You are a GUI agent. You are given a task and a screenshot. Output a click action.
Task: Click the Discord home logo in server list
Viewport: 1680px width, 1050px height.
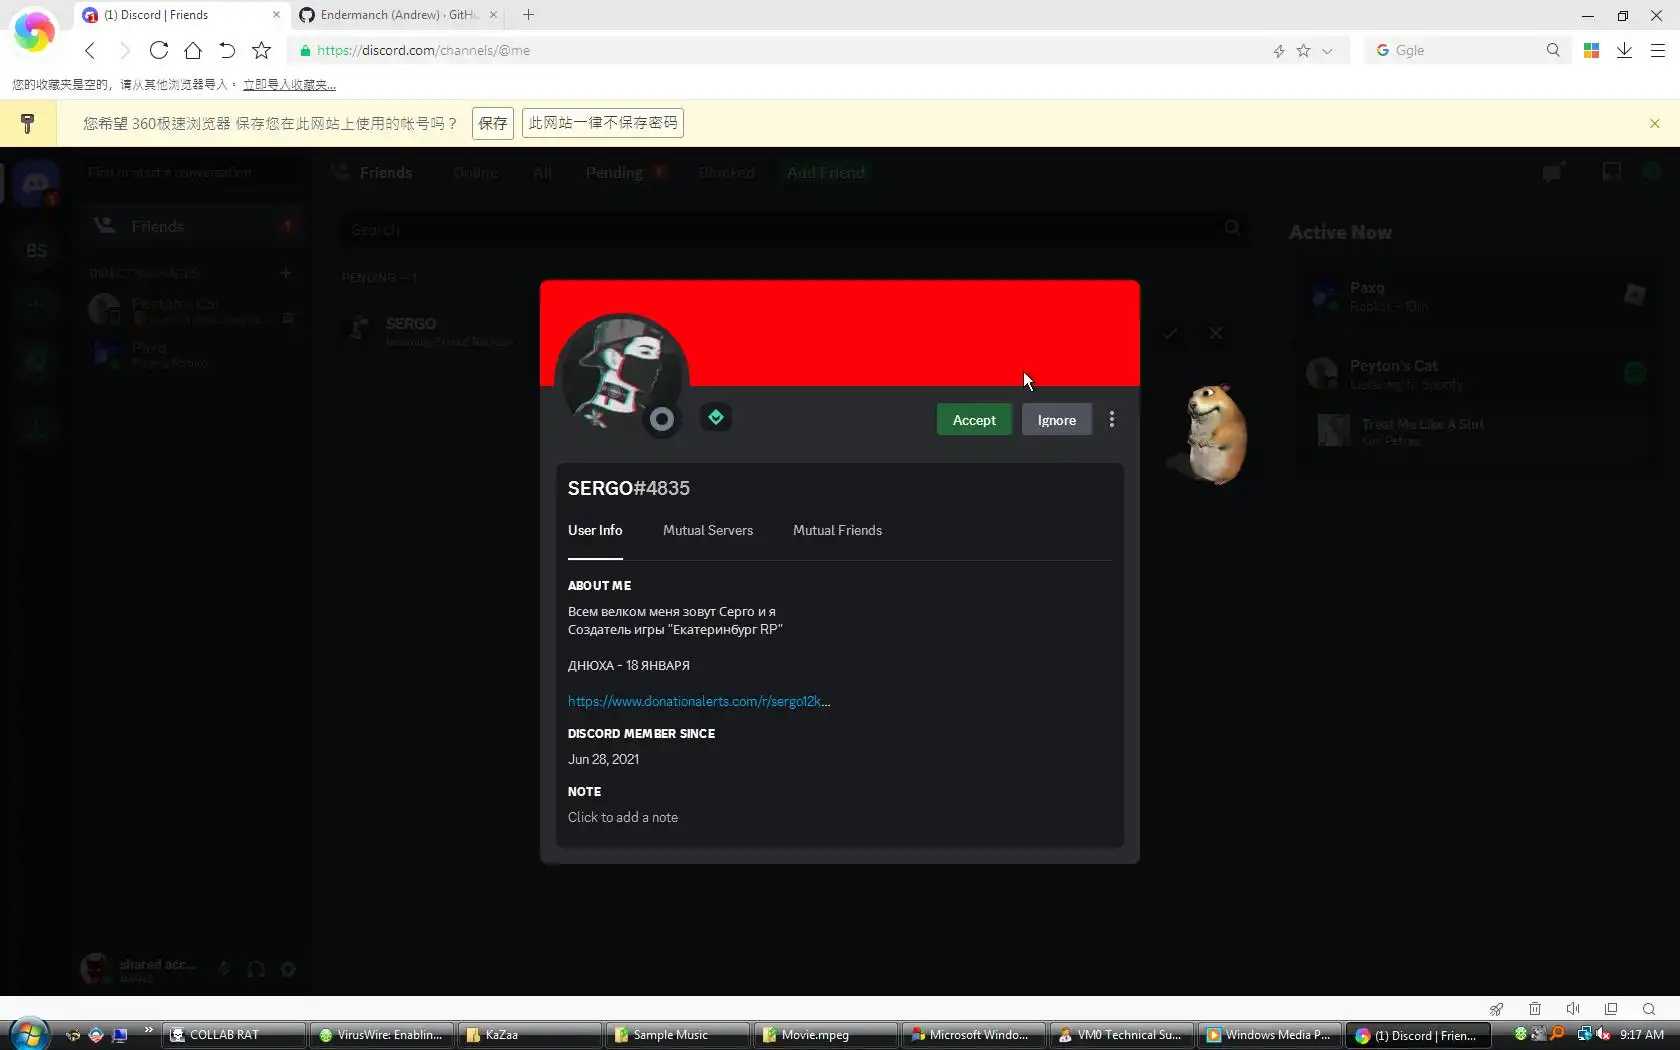point(36,183)
